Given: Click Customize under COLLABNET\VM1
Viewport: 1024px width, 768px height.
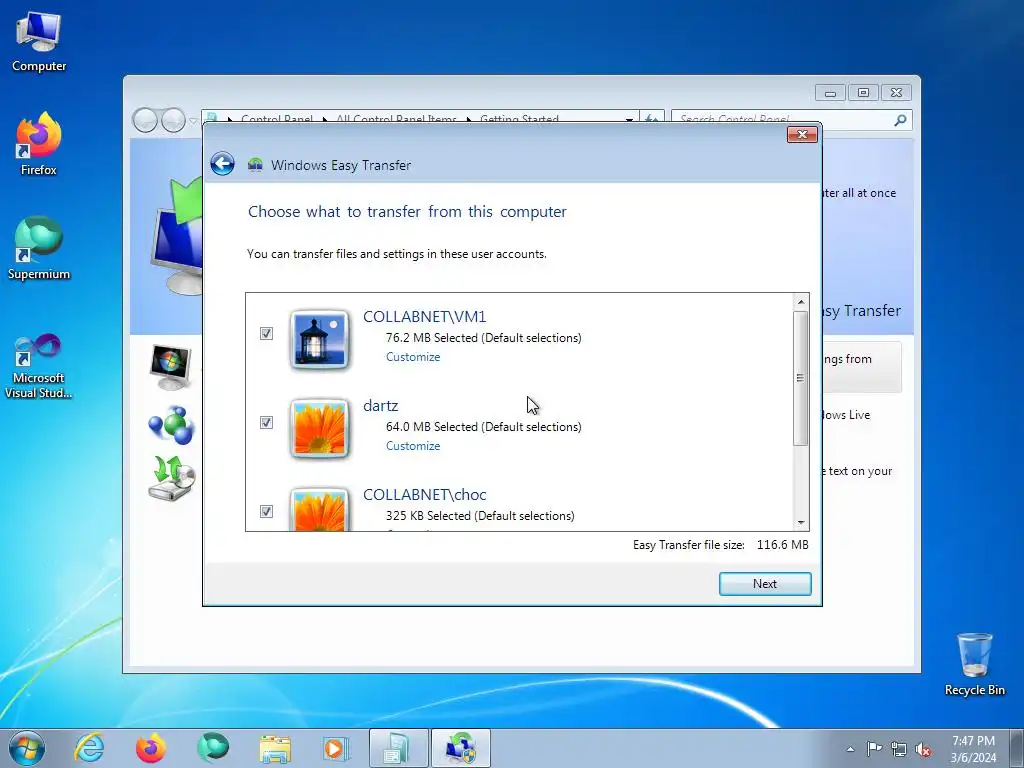Looking at the screenshot, I should (413, 357).
